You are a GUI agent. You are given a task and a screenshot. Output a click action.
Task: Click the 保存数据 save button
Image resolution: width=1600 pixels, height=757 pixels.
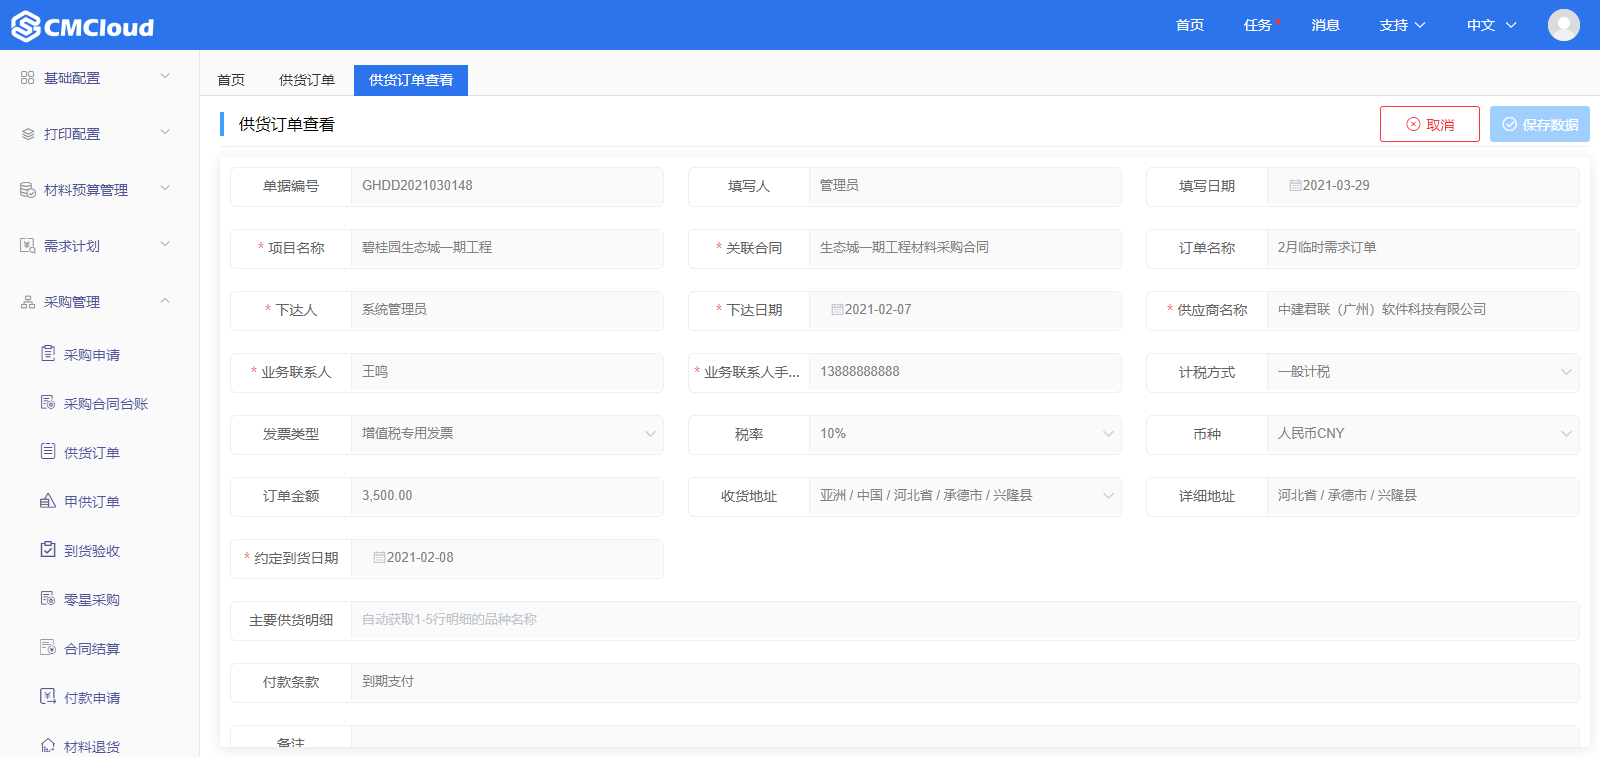pos(1540,124)
